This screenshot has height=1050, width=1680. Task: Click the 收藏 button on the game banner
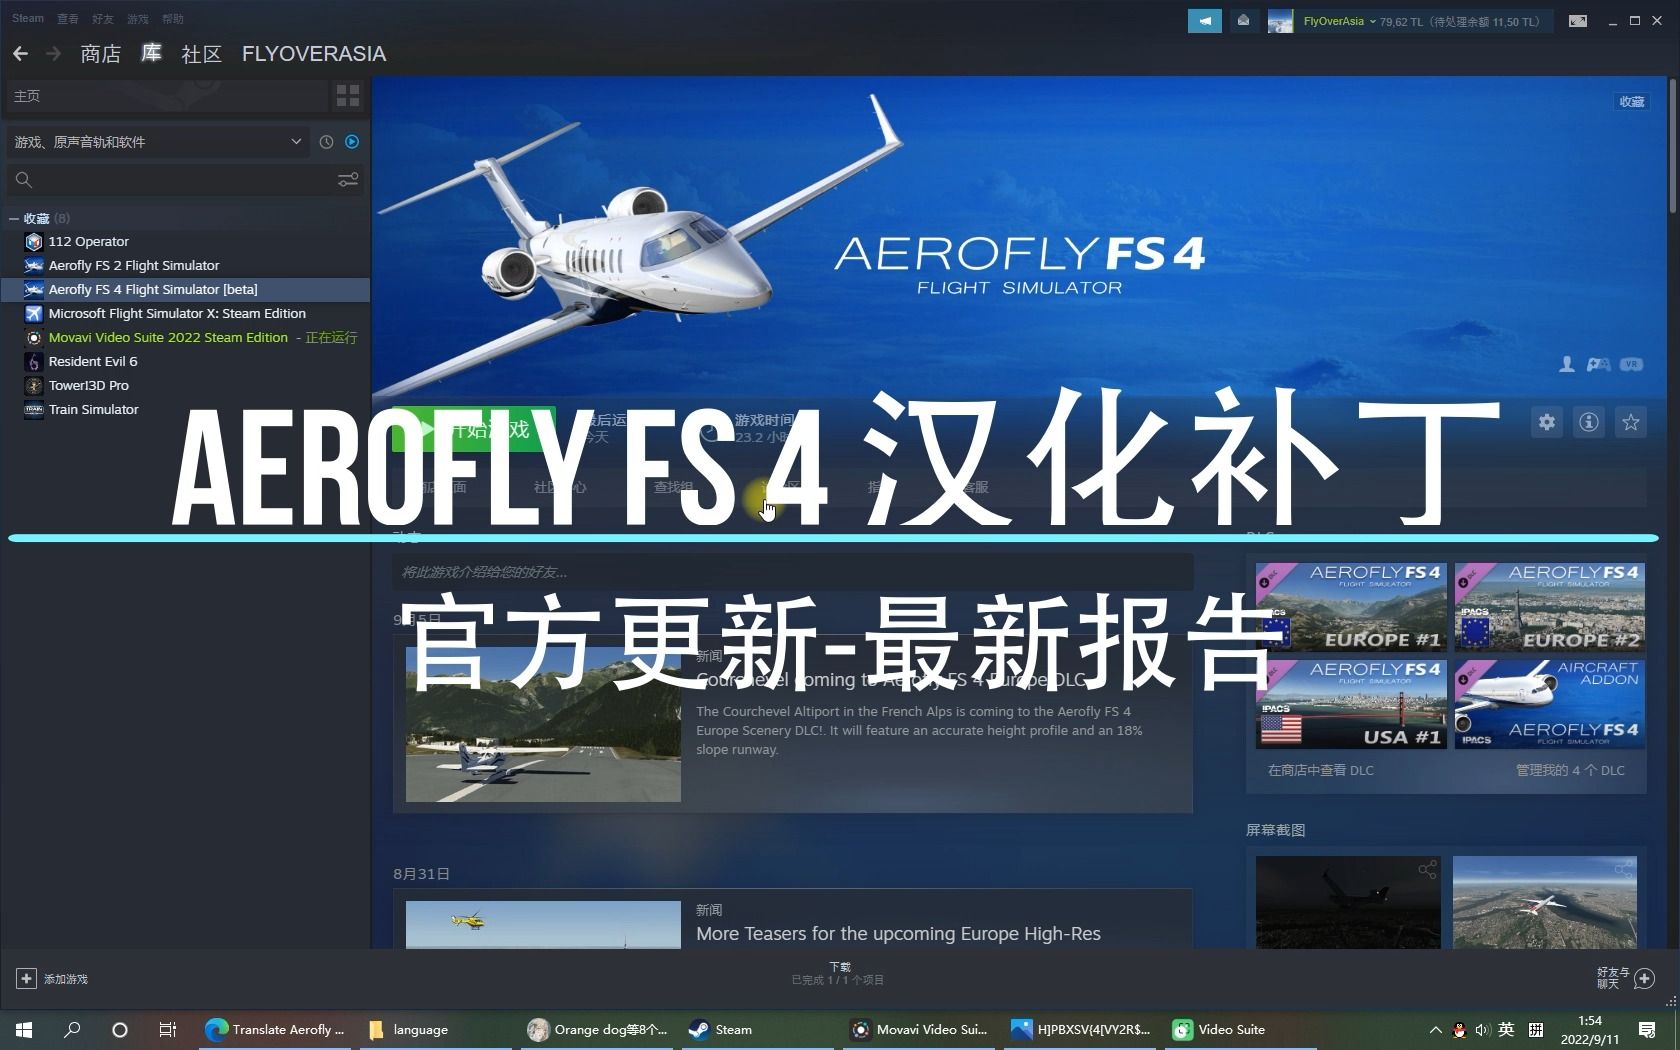tap(1631, 101)
